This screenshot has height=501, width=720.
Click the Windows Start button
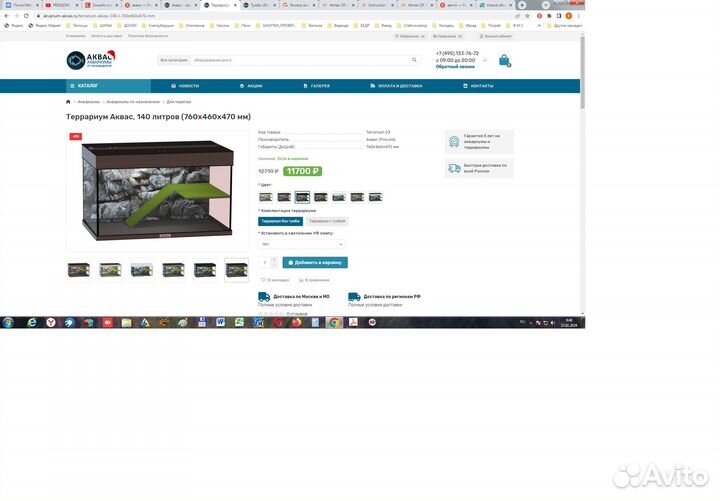point(9,323)
